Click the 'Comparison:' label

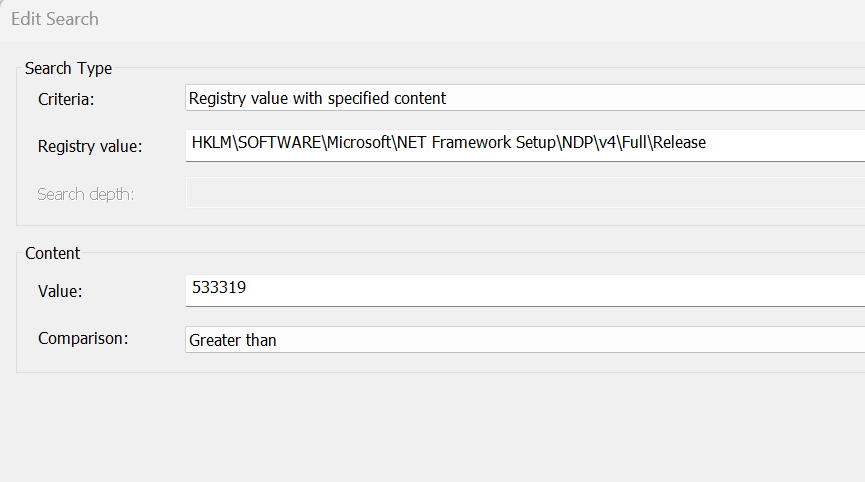point(83,339)
